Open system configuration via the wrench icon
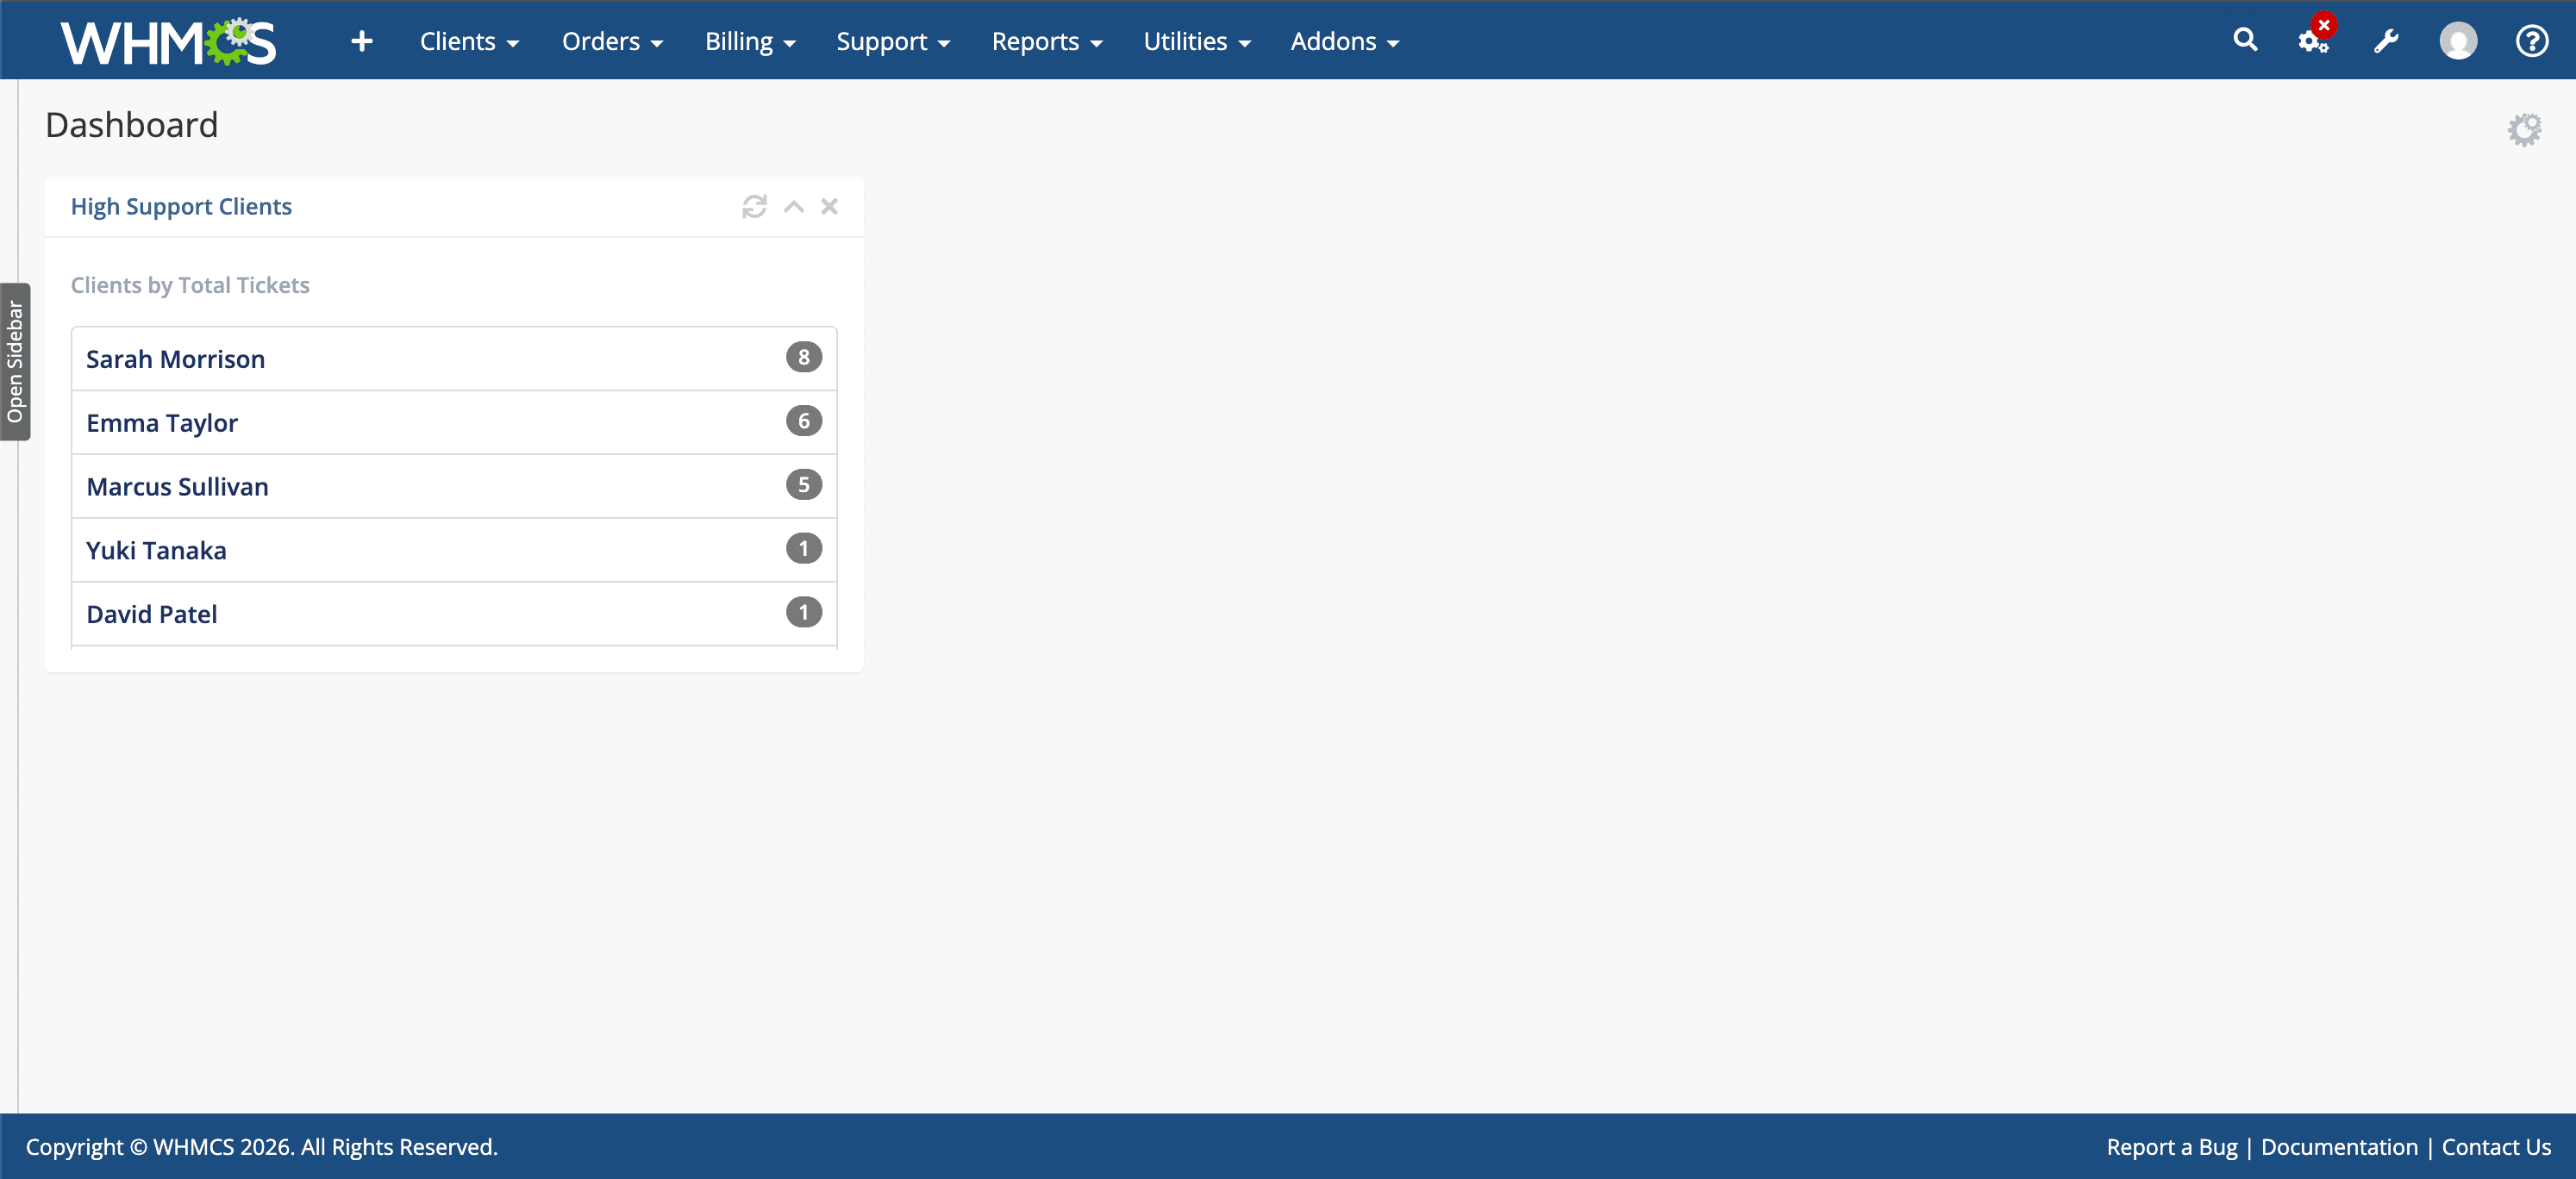This screenshot has height=1179, width=2576. click(x=2386, y=41)
